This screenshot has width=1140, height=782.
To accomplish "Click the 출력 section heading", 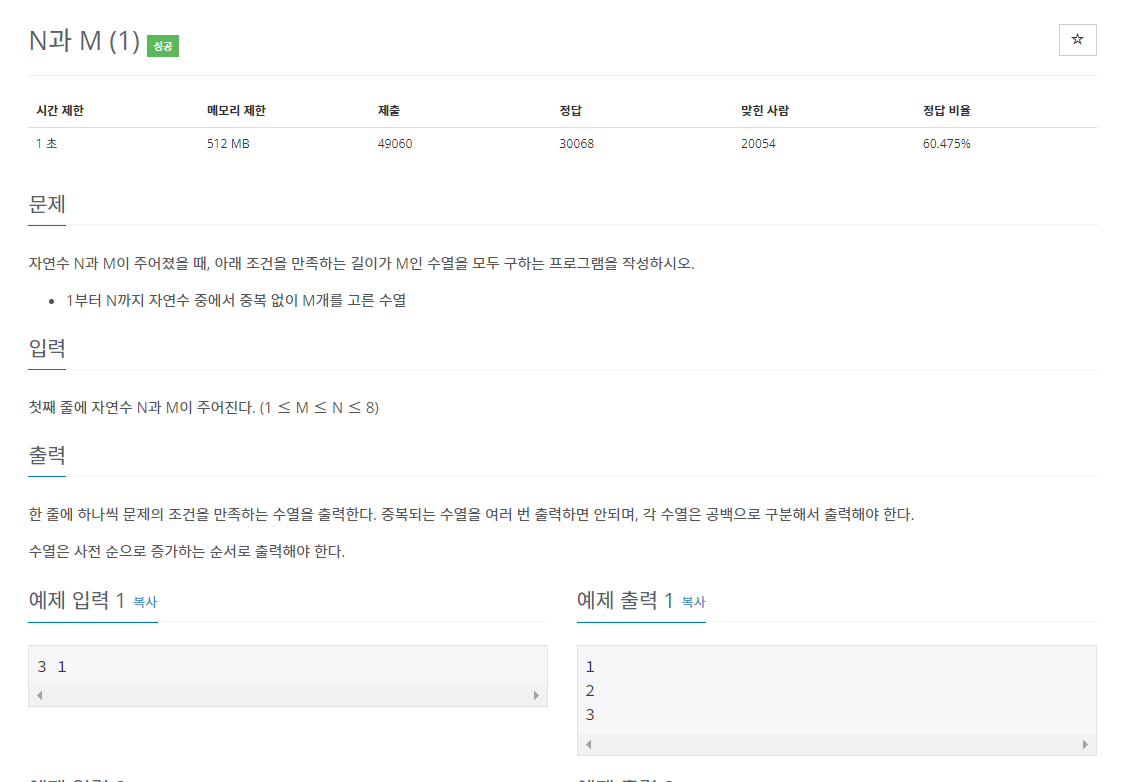I will coord(47,455).
